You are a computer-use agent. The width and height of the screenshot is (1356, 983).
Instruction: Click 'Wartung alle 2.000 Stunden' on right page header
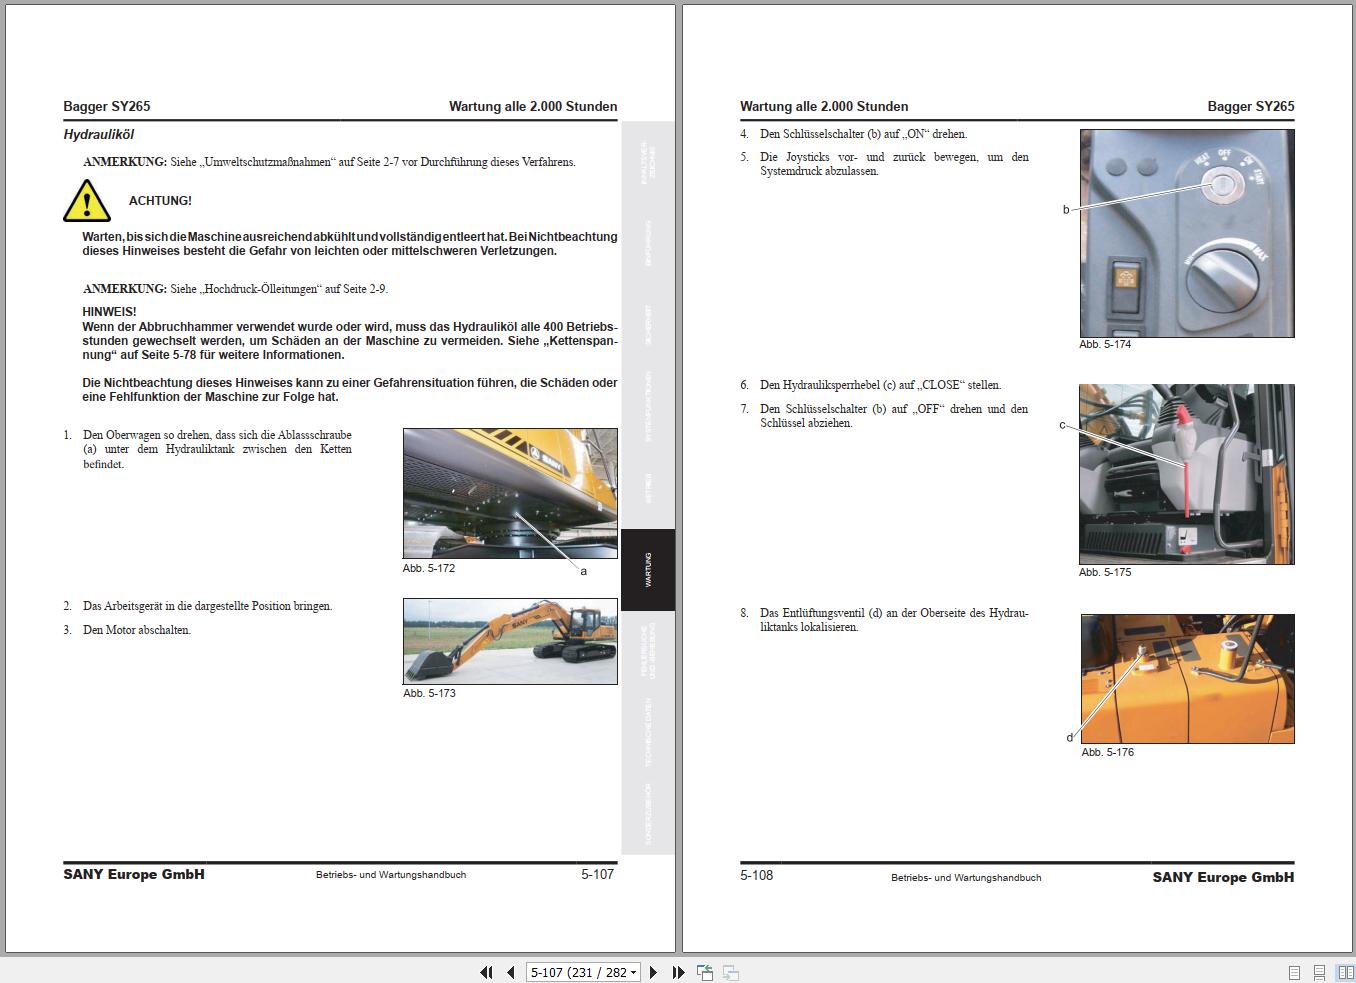824,106
